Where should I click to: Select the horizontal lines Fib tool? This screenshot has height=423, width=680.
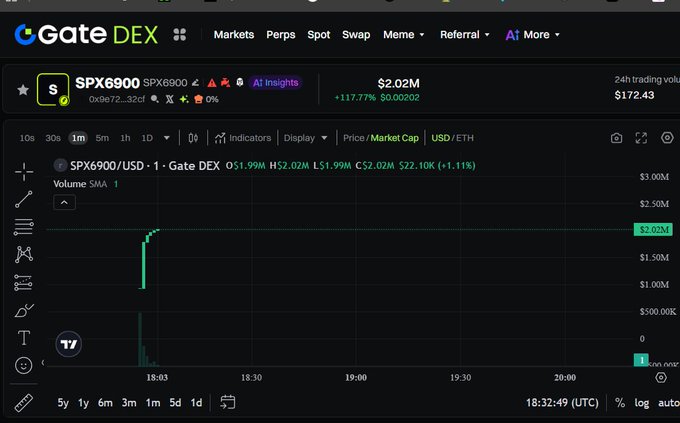[x=24, y=227]
